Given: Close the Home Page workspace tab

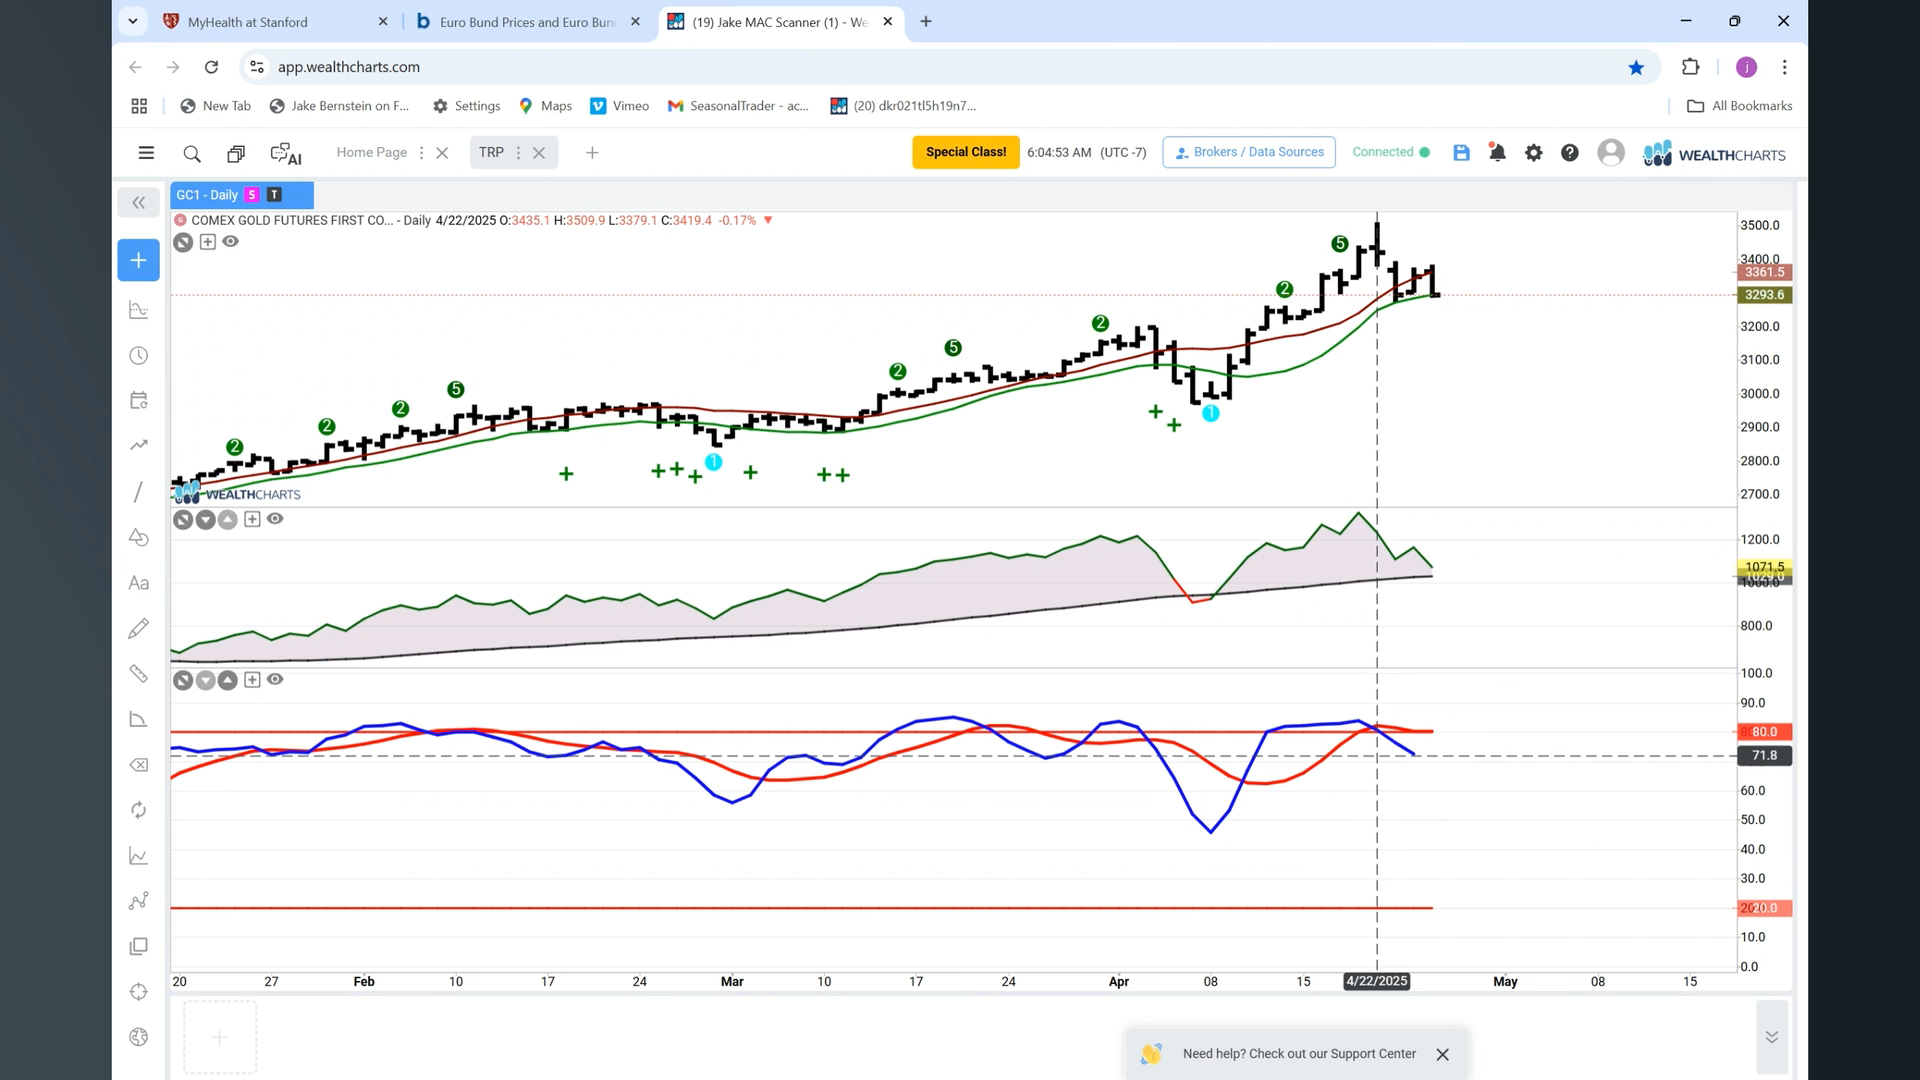Looking at the screenshot, I should (x=442, y=153).
